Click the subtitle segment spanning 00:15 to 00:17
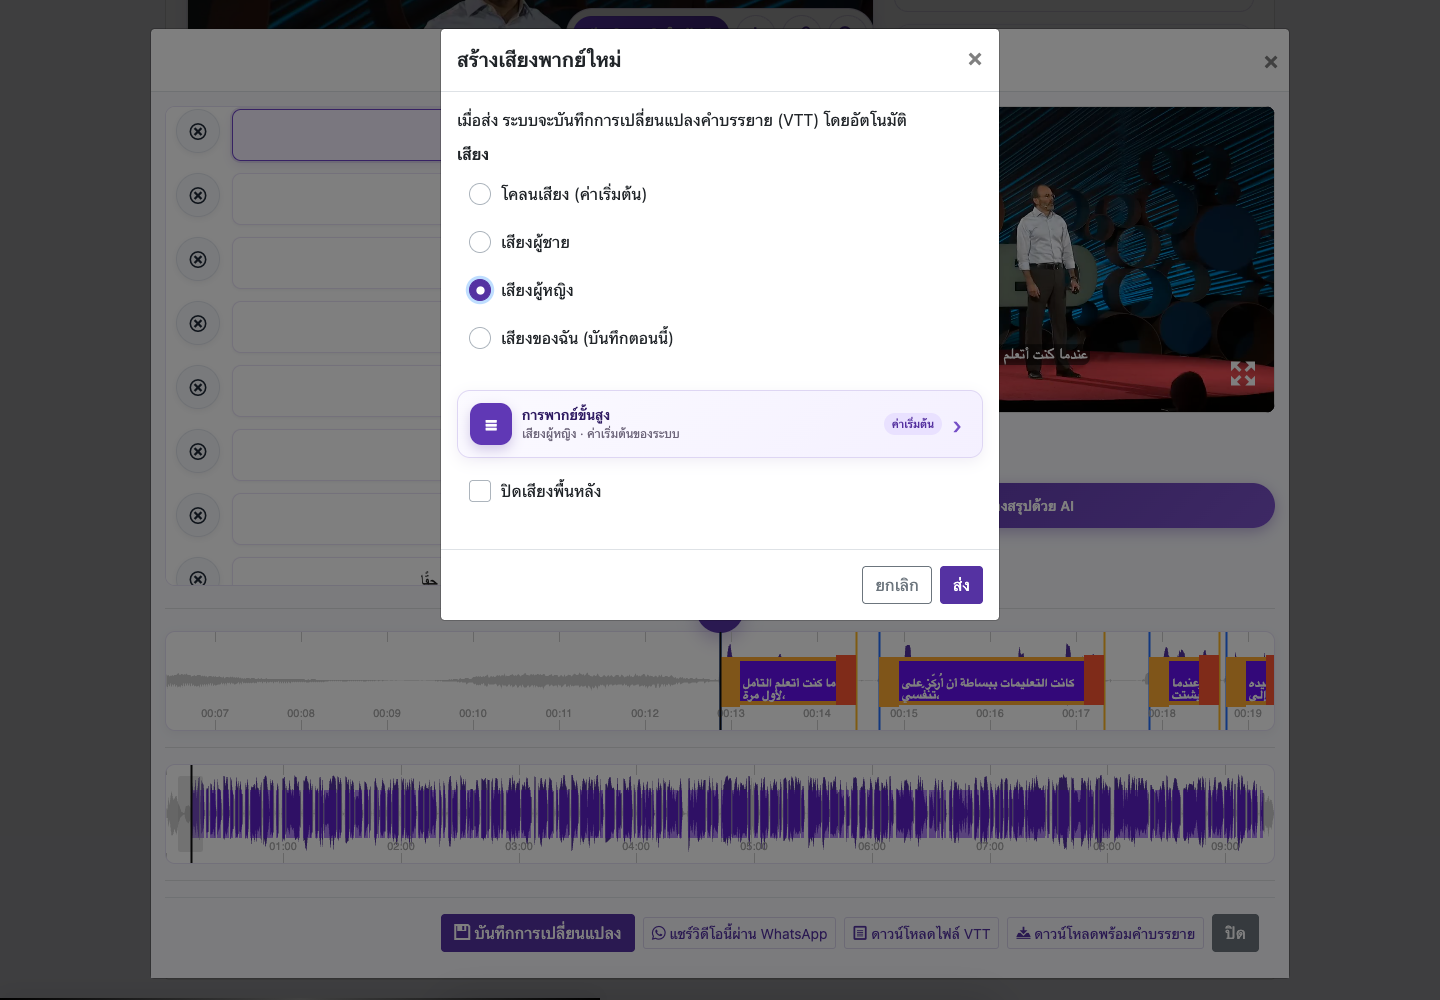 (x=991, y=682)
